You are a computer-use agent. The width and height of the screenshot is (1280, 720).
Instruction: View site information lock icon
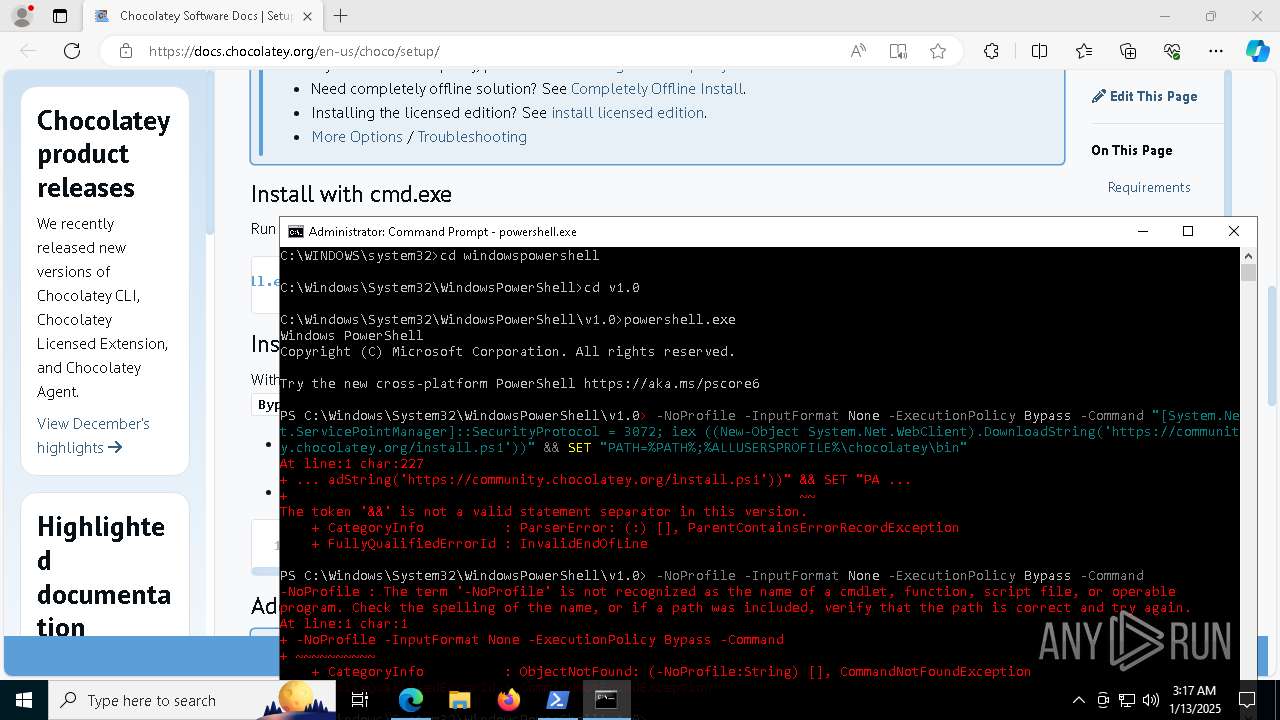[126, 51]
